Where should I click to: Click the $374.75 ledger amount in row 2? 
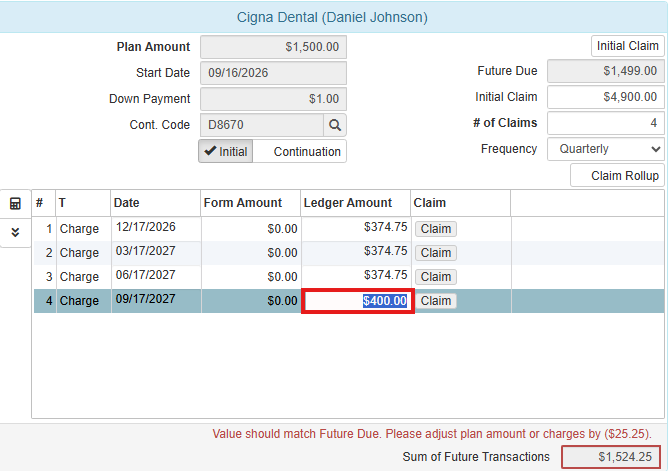[x=385, y=251]
